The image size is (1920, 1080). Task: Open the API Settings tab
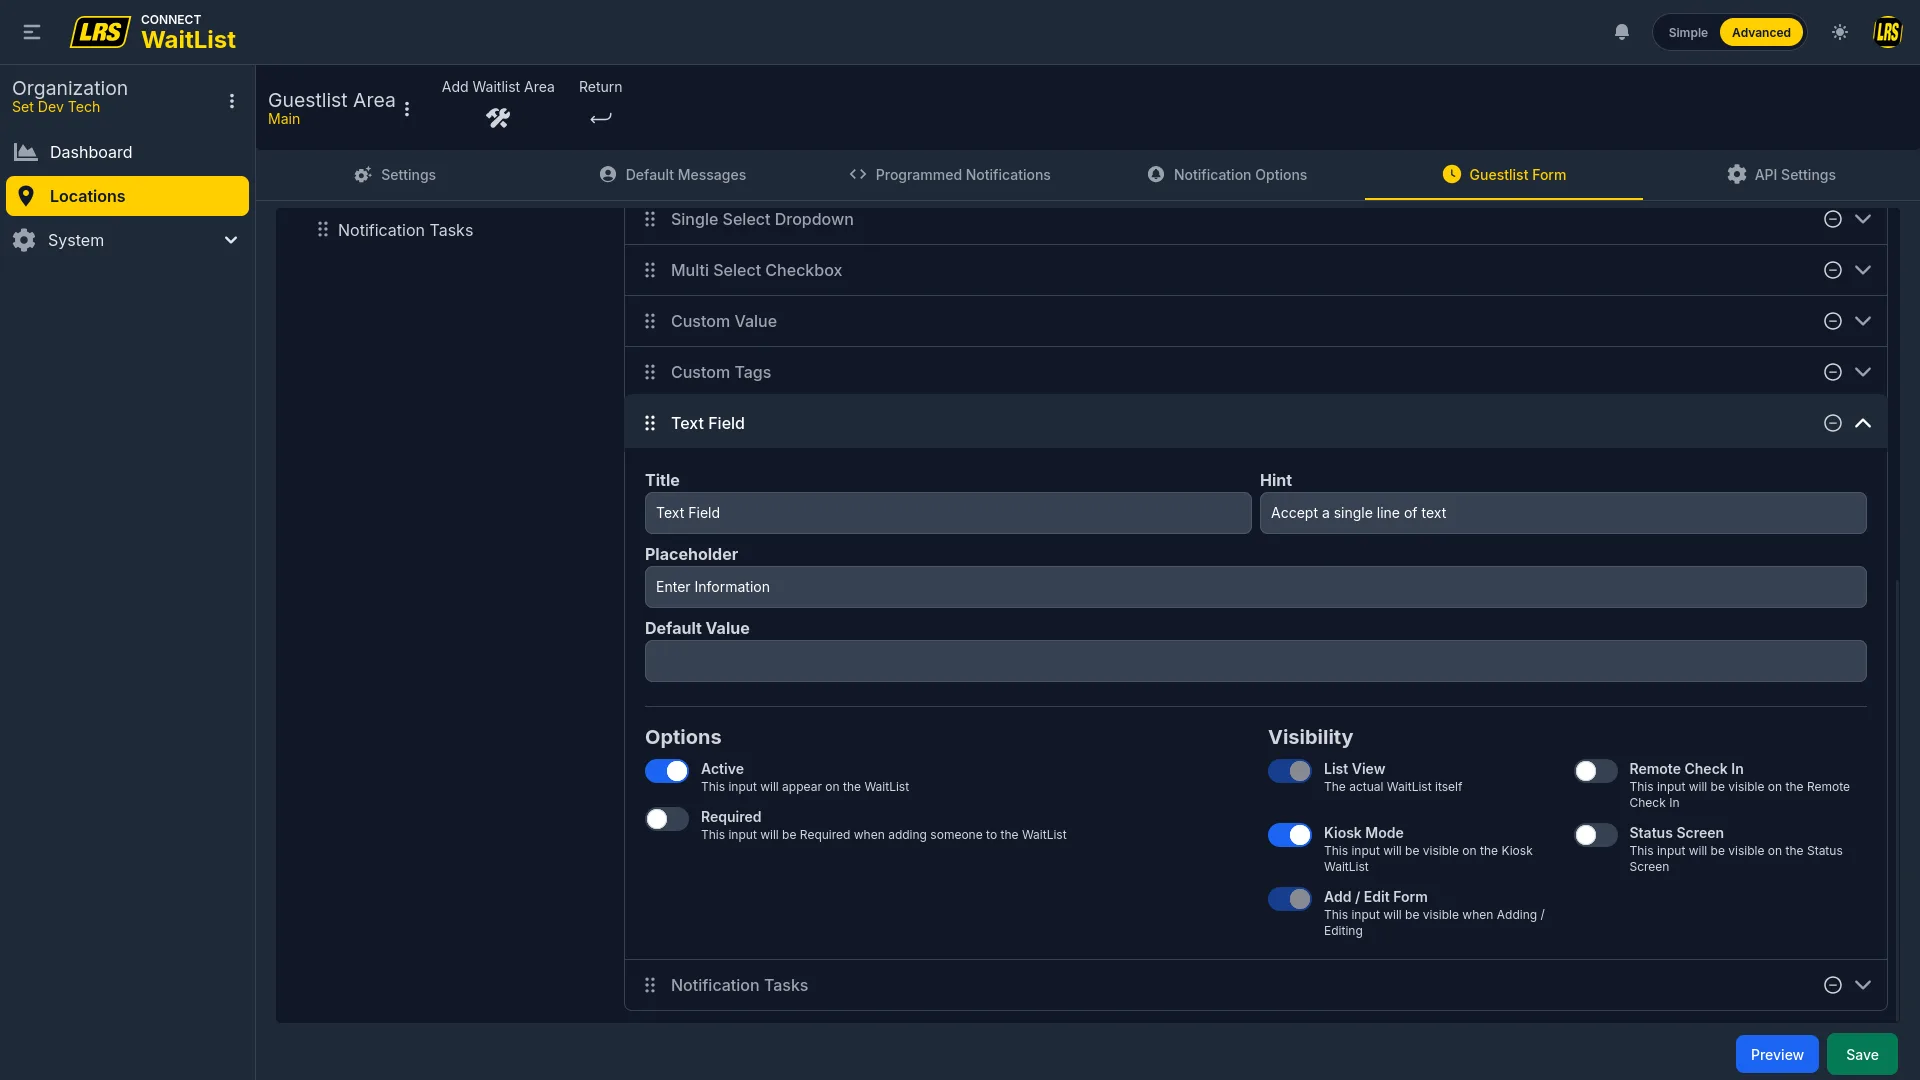tap(1781, 175)
